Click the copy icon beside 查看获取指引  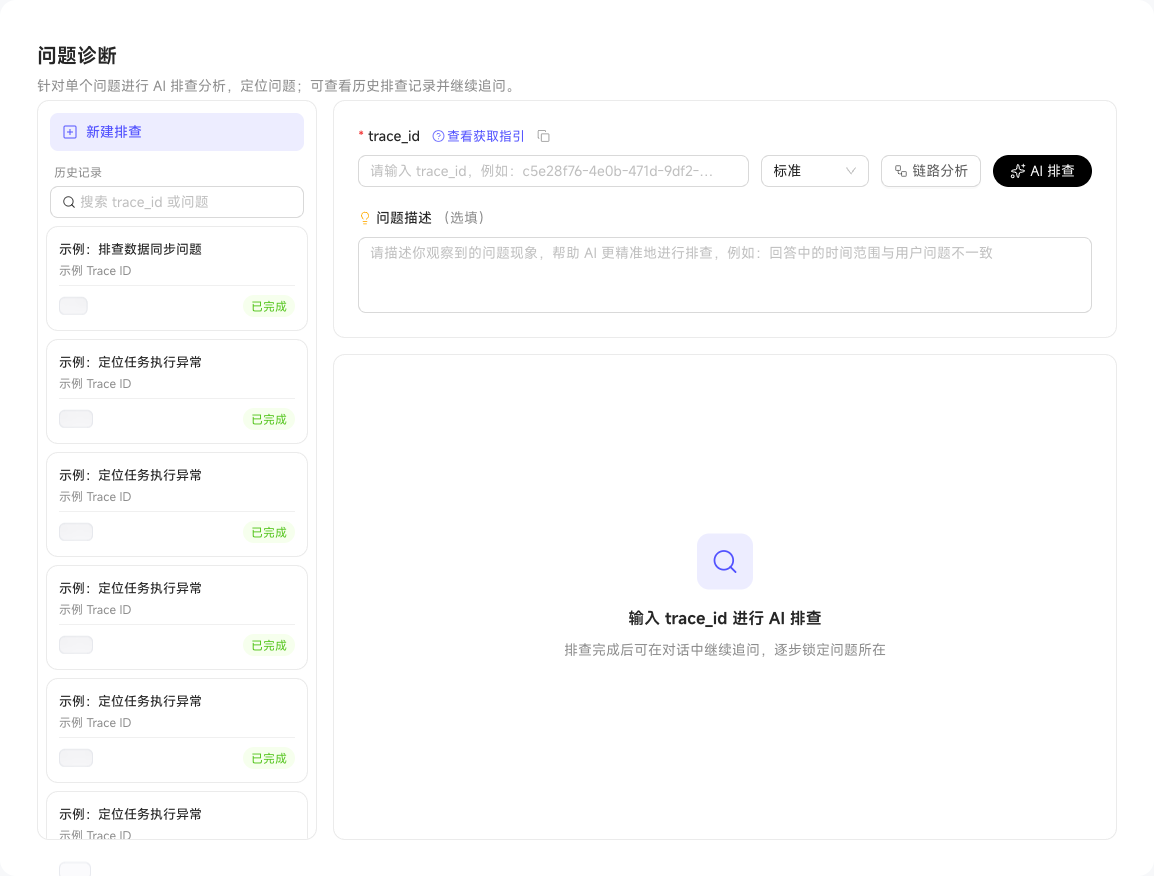click(x=543, y=136)
